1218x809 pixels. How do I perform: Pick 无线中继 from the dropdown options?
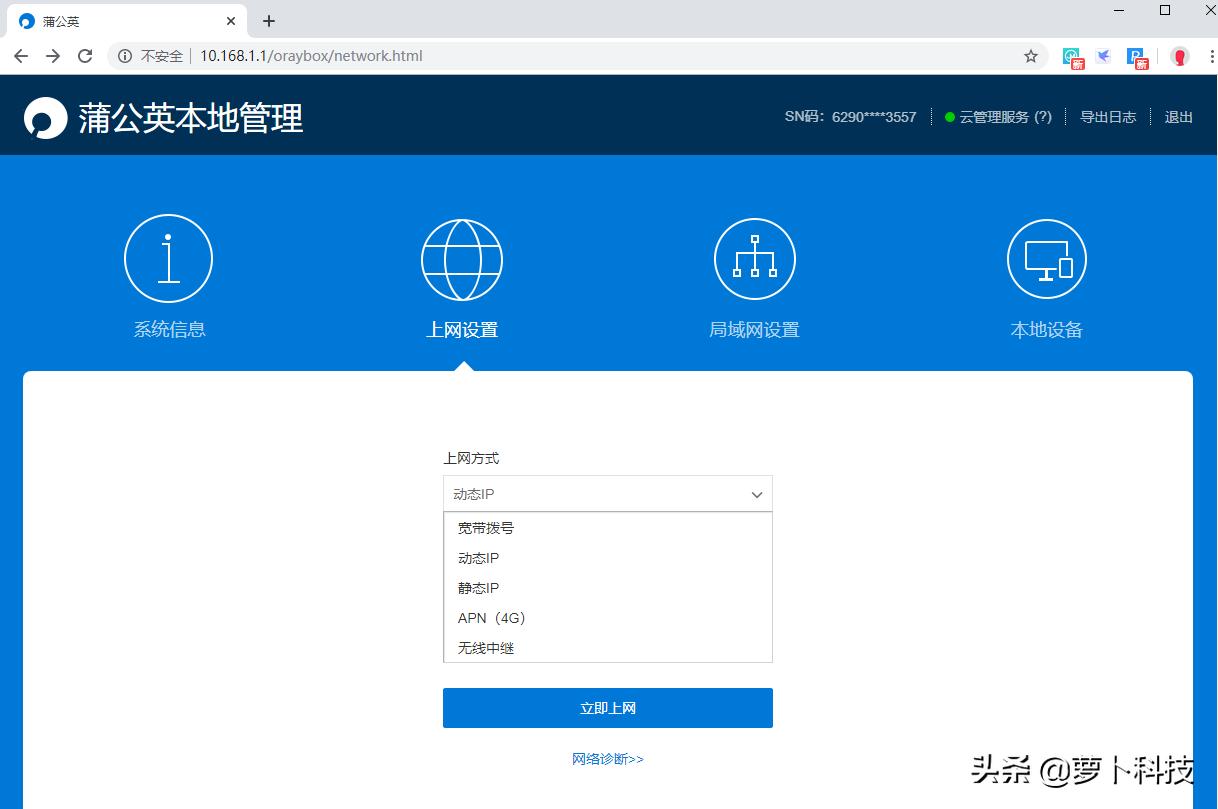pos(483,647)
